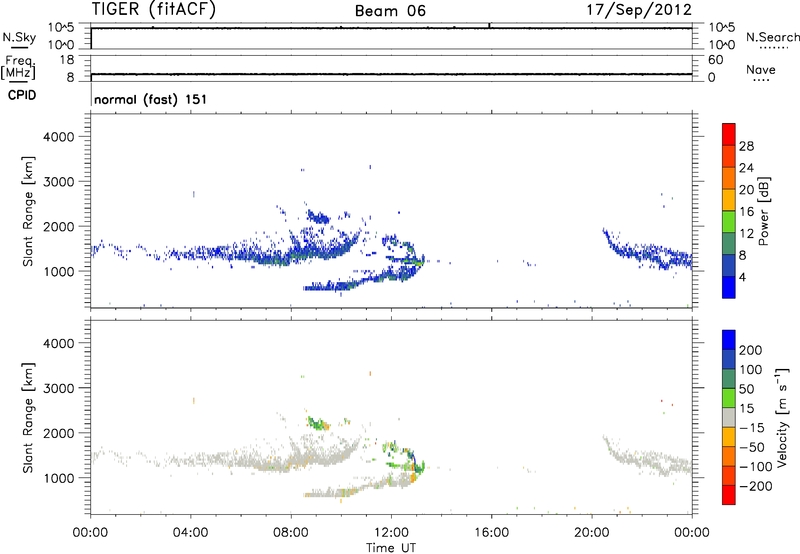
Task: Click the 'TIGER (fitACF)' plot title
Action: pyautogui.click(x=154, y=9)
